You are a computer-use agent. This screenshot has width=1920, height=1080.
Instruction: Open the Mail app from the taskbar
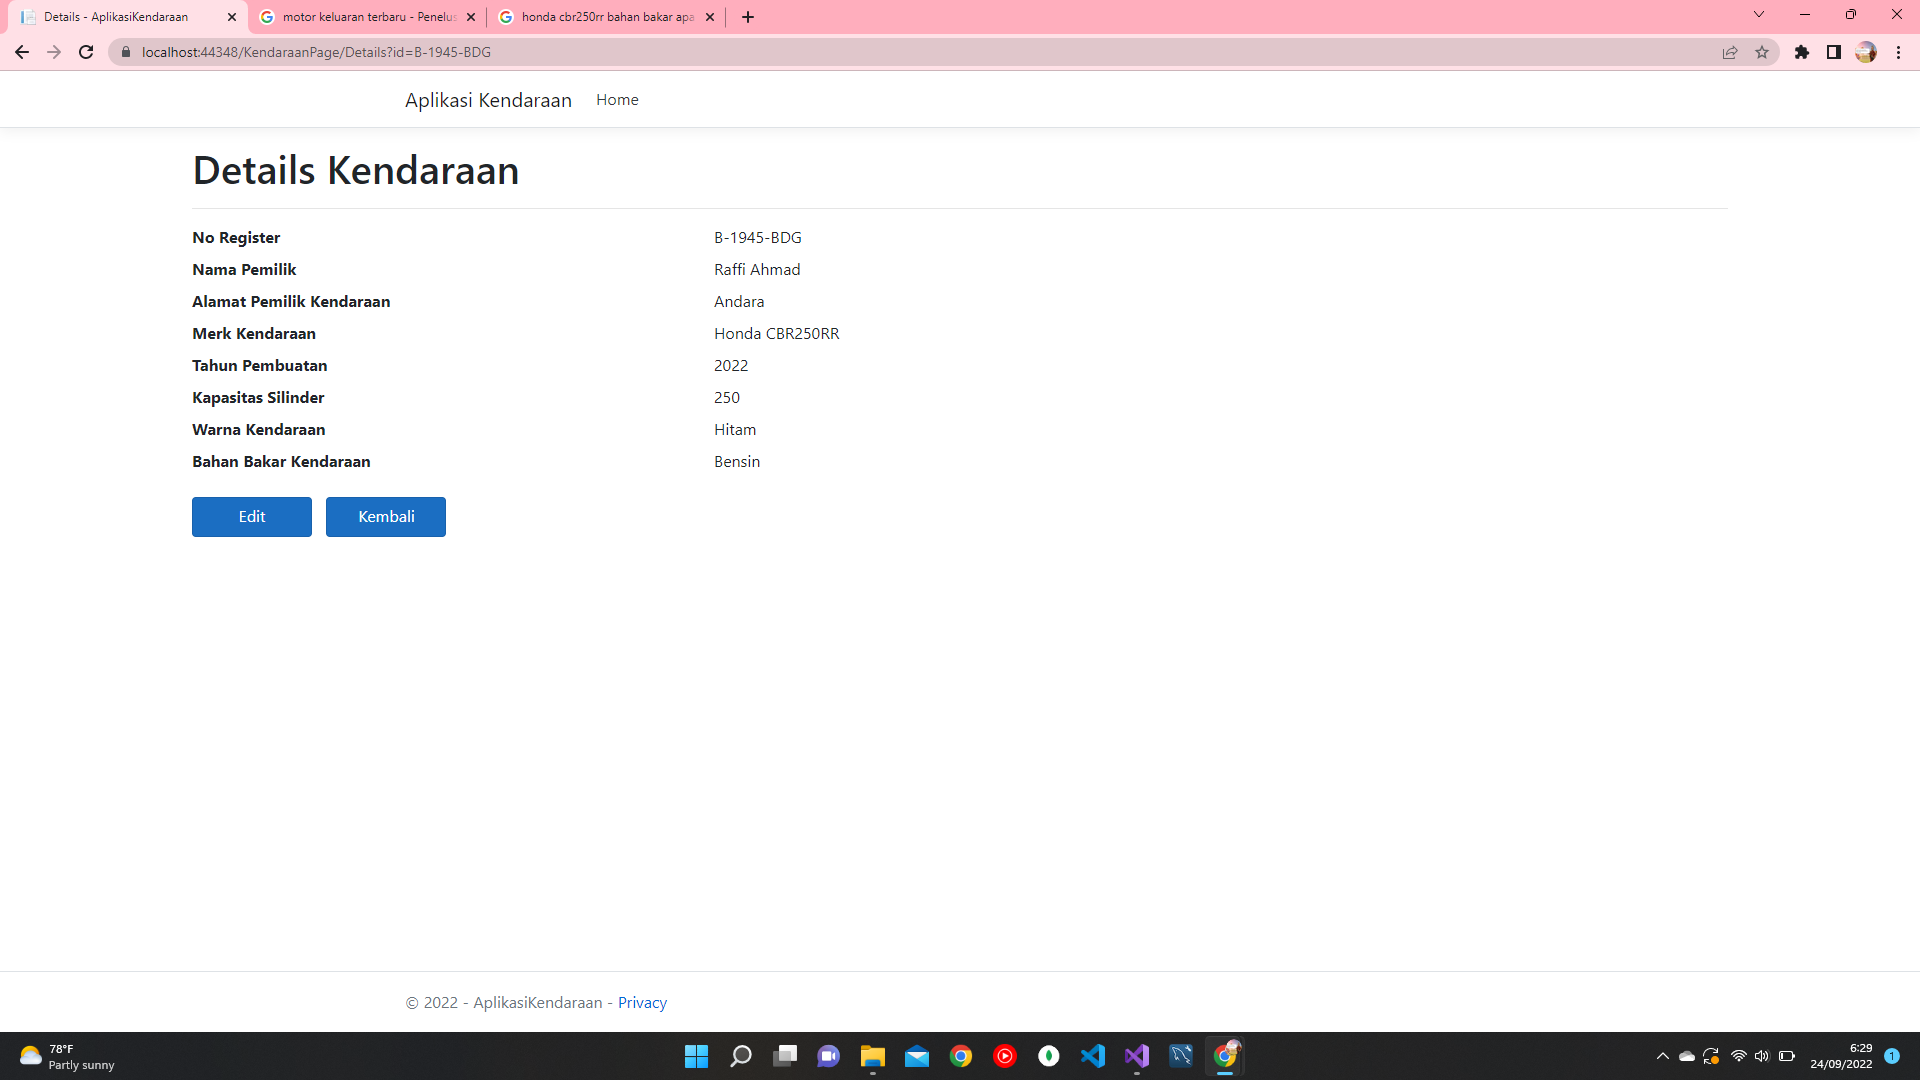(x=918, y=1056)
